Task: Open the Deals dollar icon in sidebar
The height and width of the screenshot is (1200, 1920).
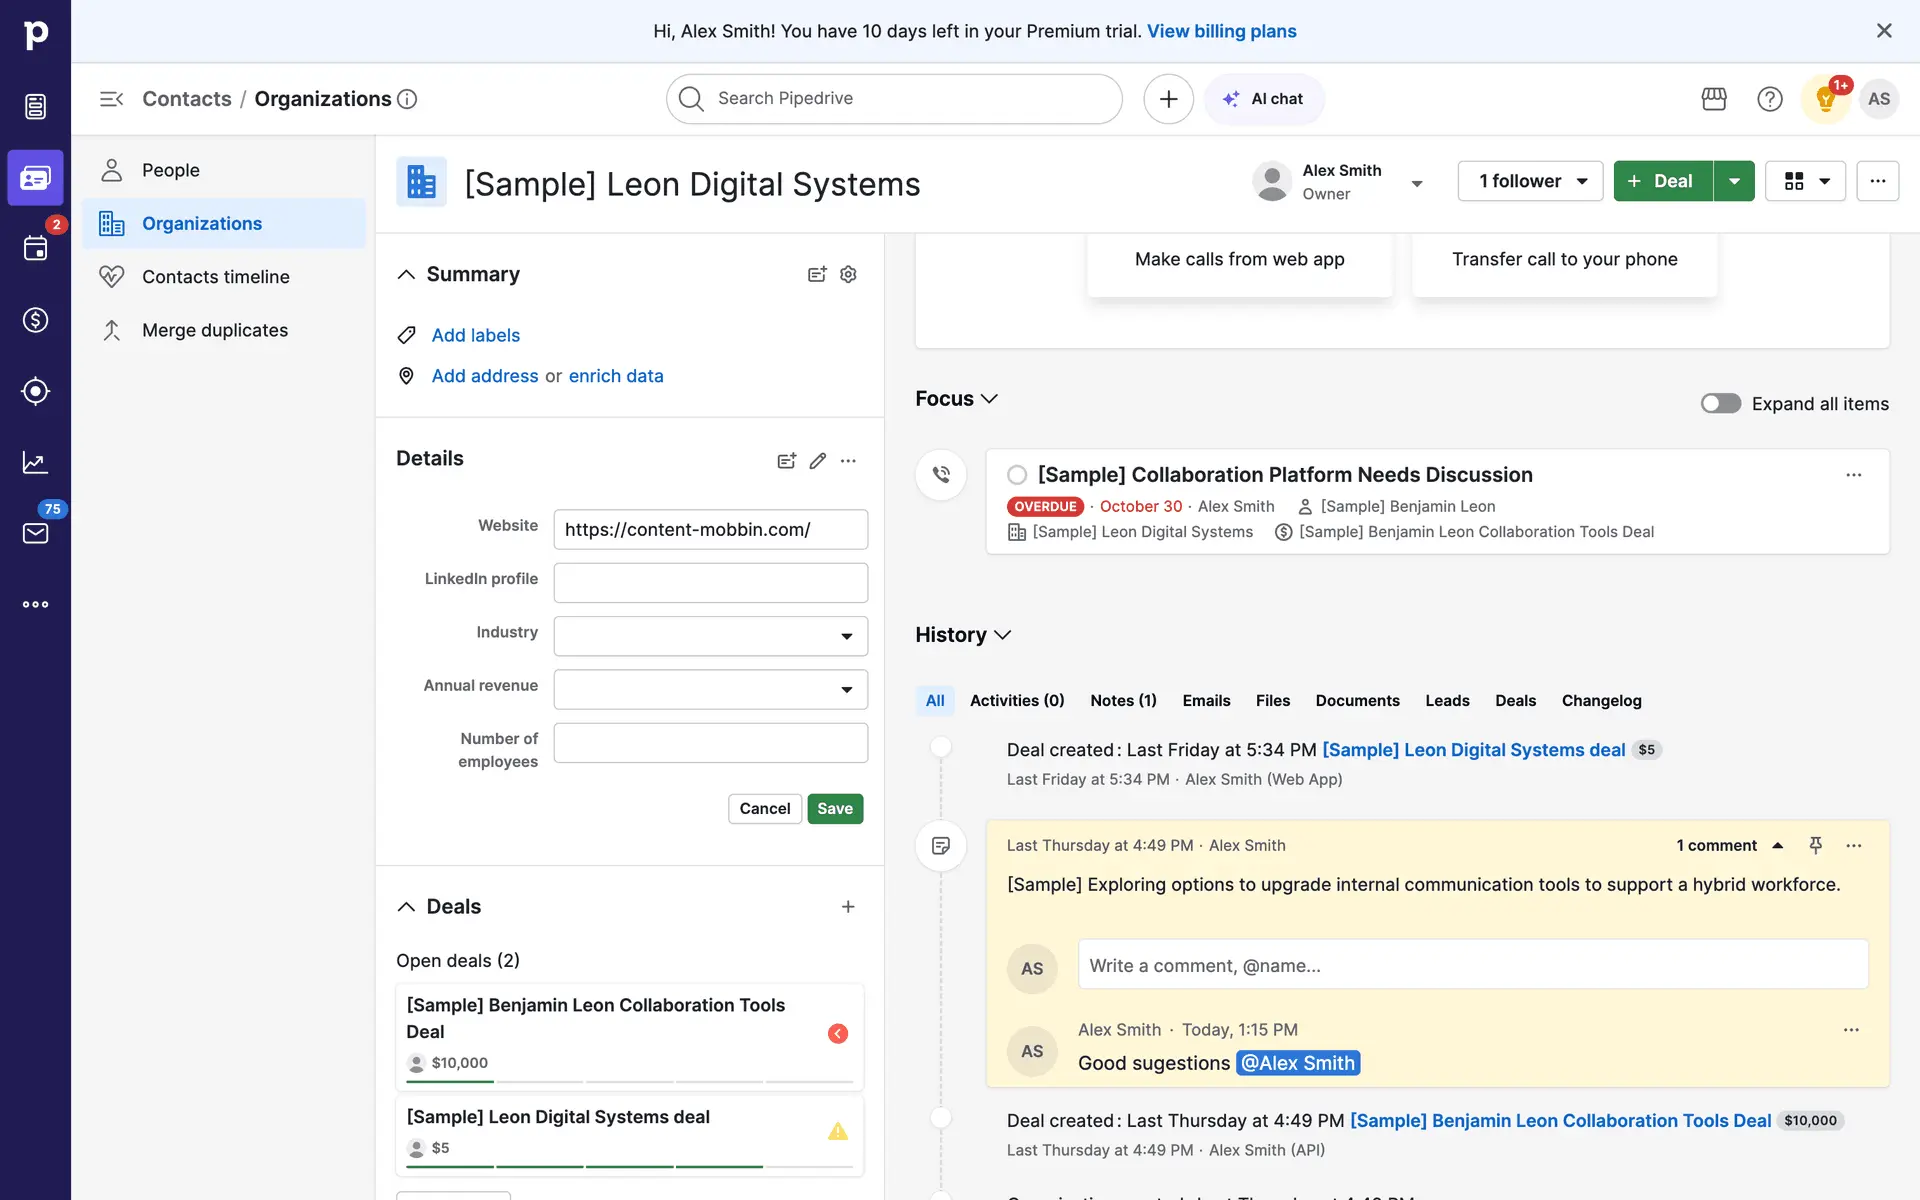Action: [x=35, y=320]
